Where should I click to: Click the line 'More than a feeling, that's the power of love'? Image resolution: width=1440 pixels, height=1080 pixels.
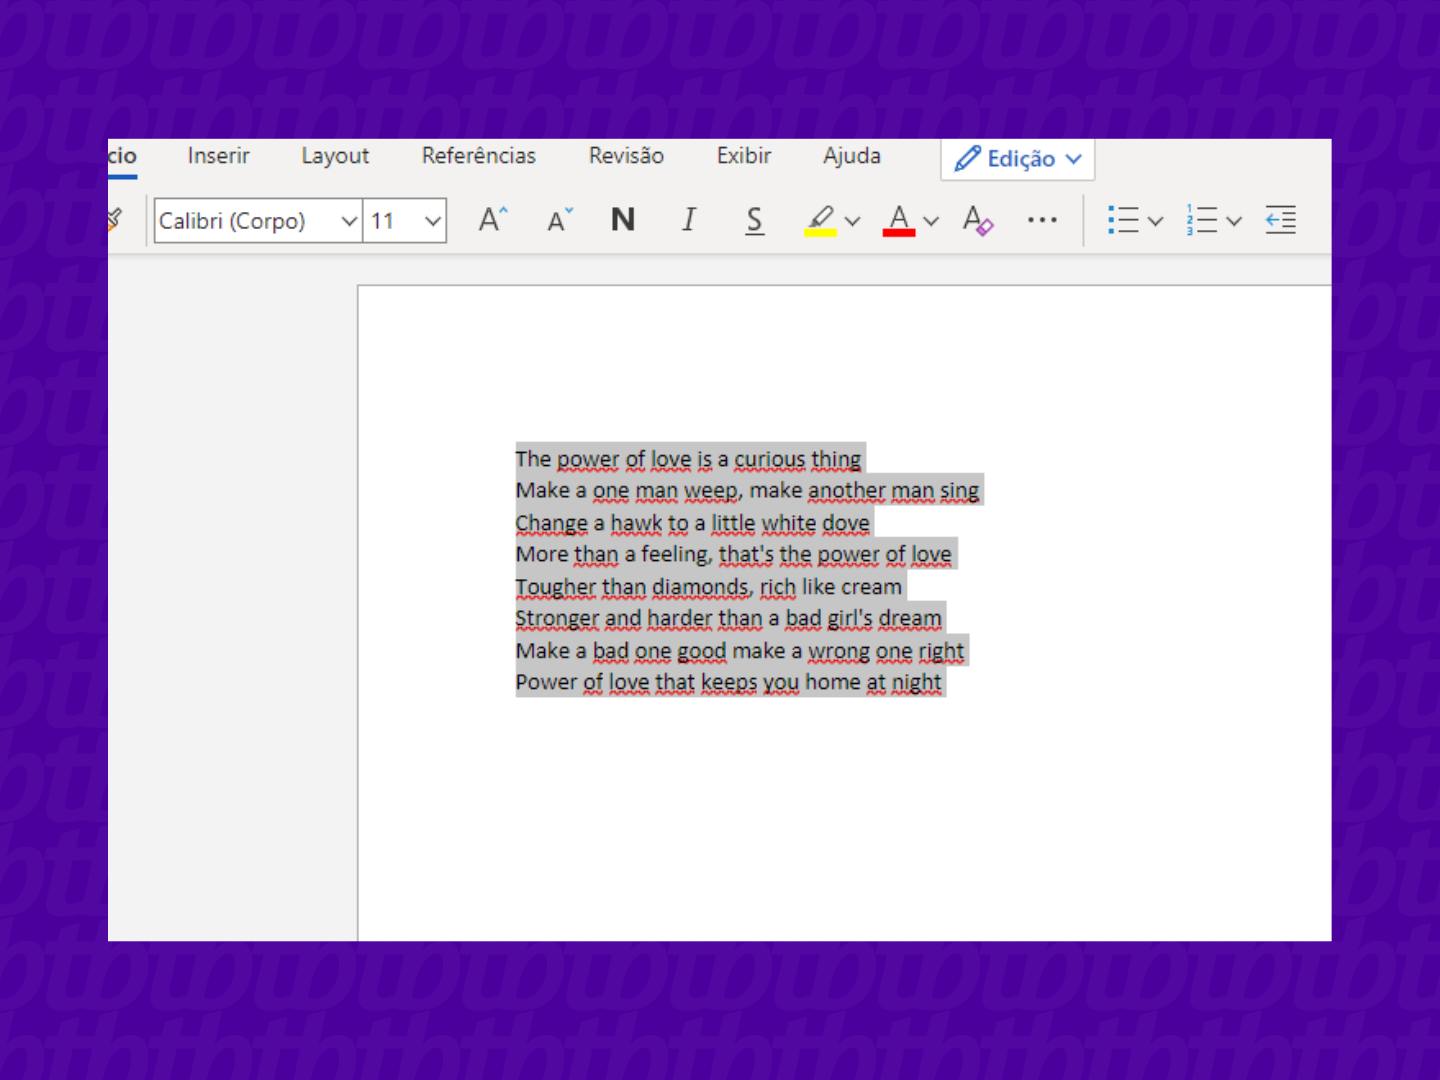pos(733,555)
